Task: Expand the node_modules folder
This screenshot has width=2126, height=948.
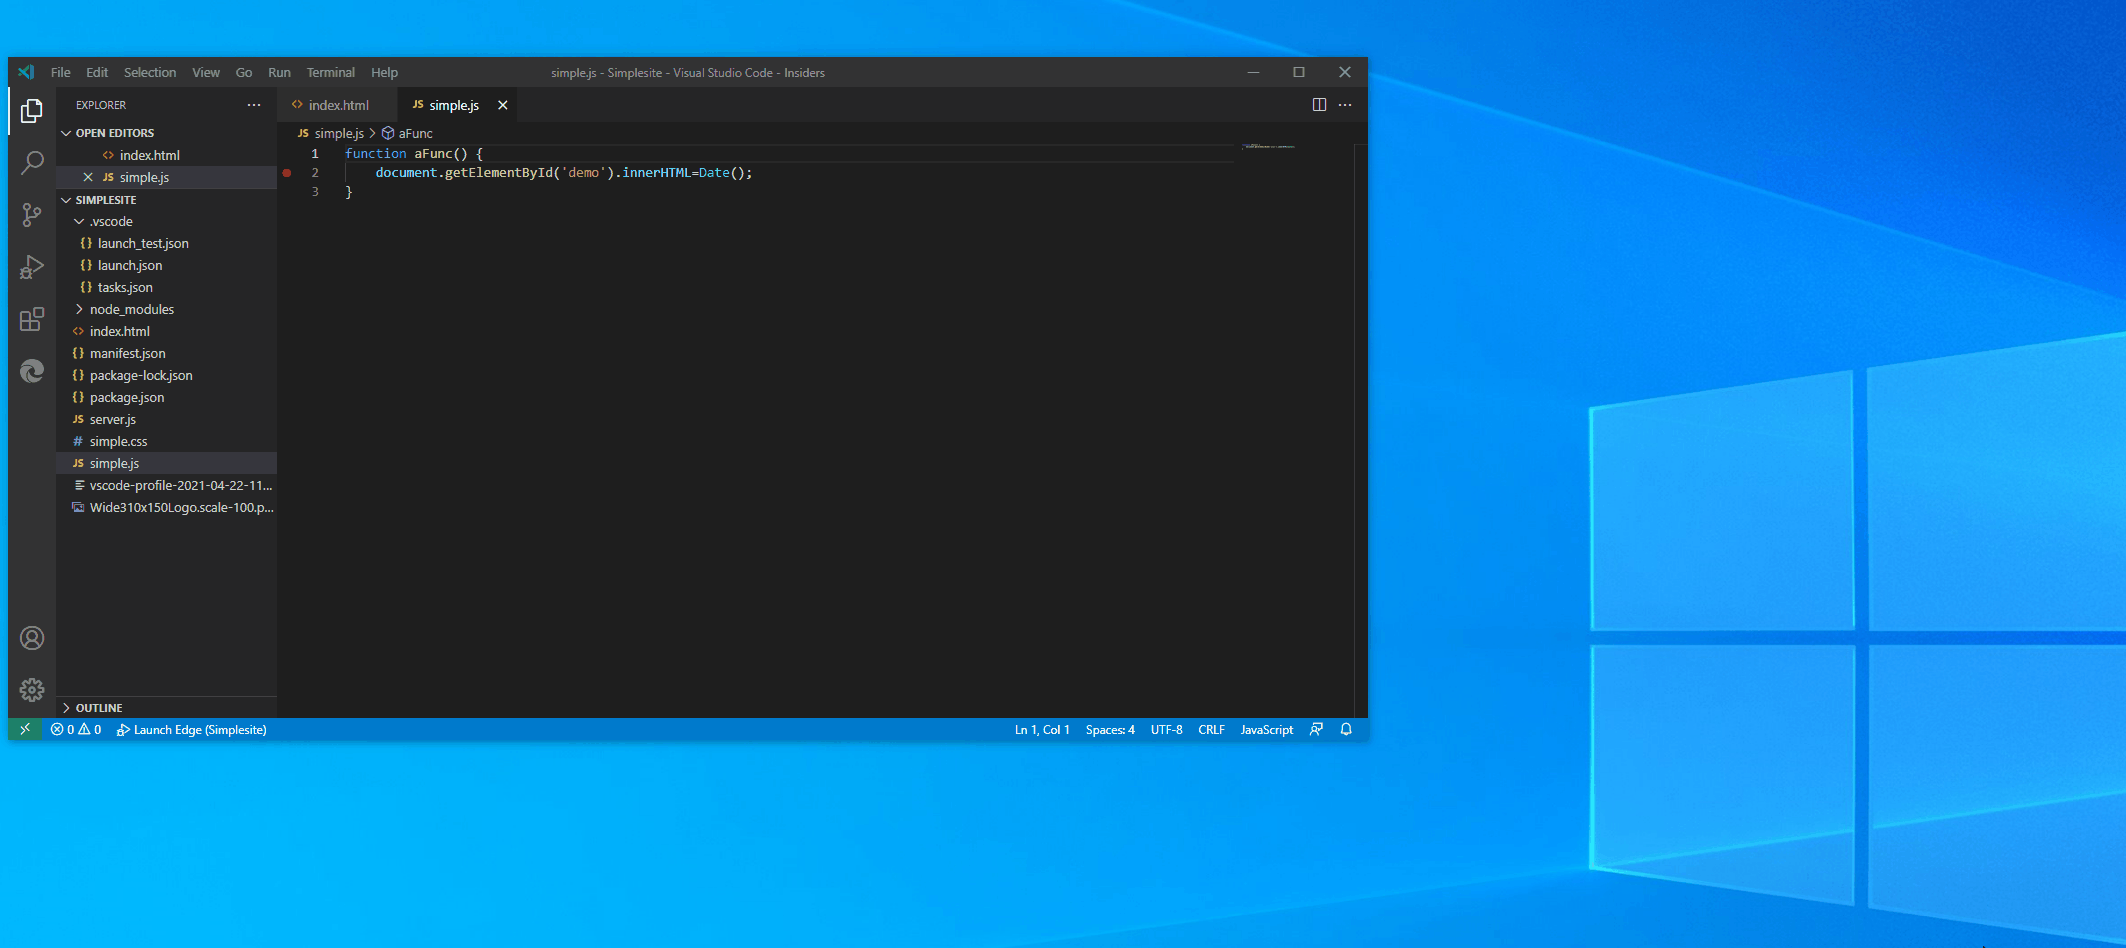Action: tap(79, 309)
